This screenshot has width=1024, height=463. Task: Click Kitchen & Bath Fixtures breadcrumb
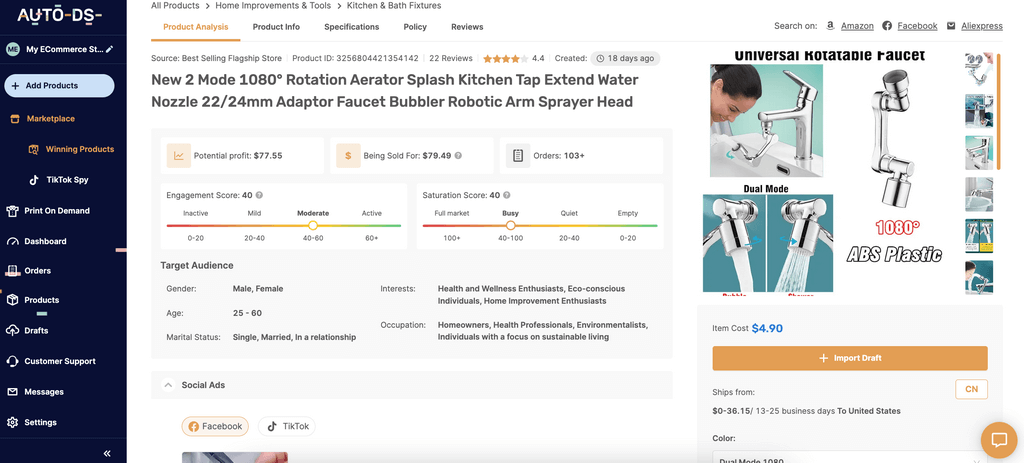coord(394,6)
